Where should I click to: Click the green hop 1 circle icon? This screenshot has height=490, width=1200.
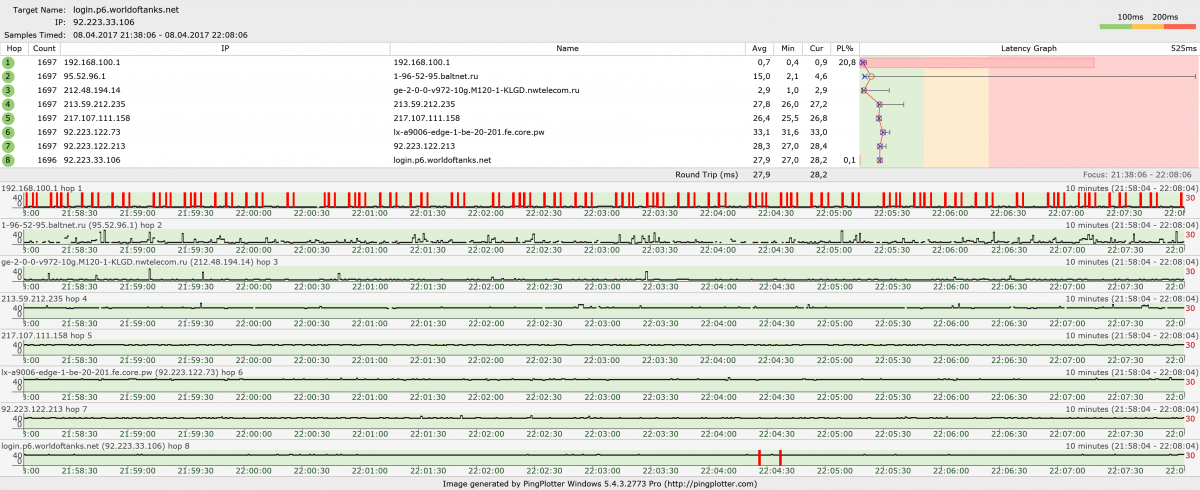pos(8,62)
